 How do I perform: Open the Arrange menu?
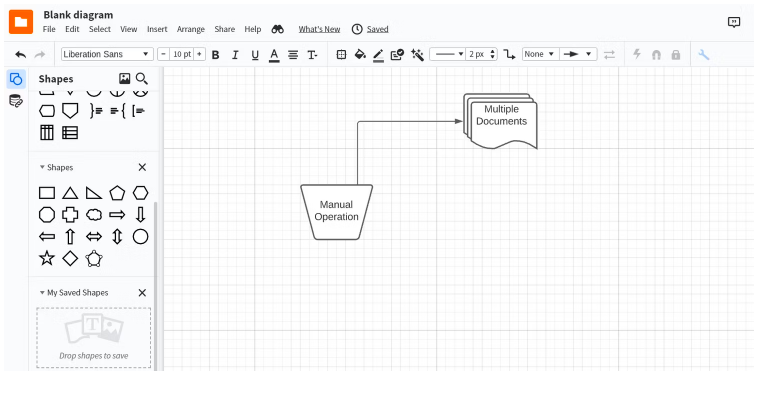pyautogui.click(x=191, y=29)
